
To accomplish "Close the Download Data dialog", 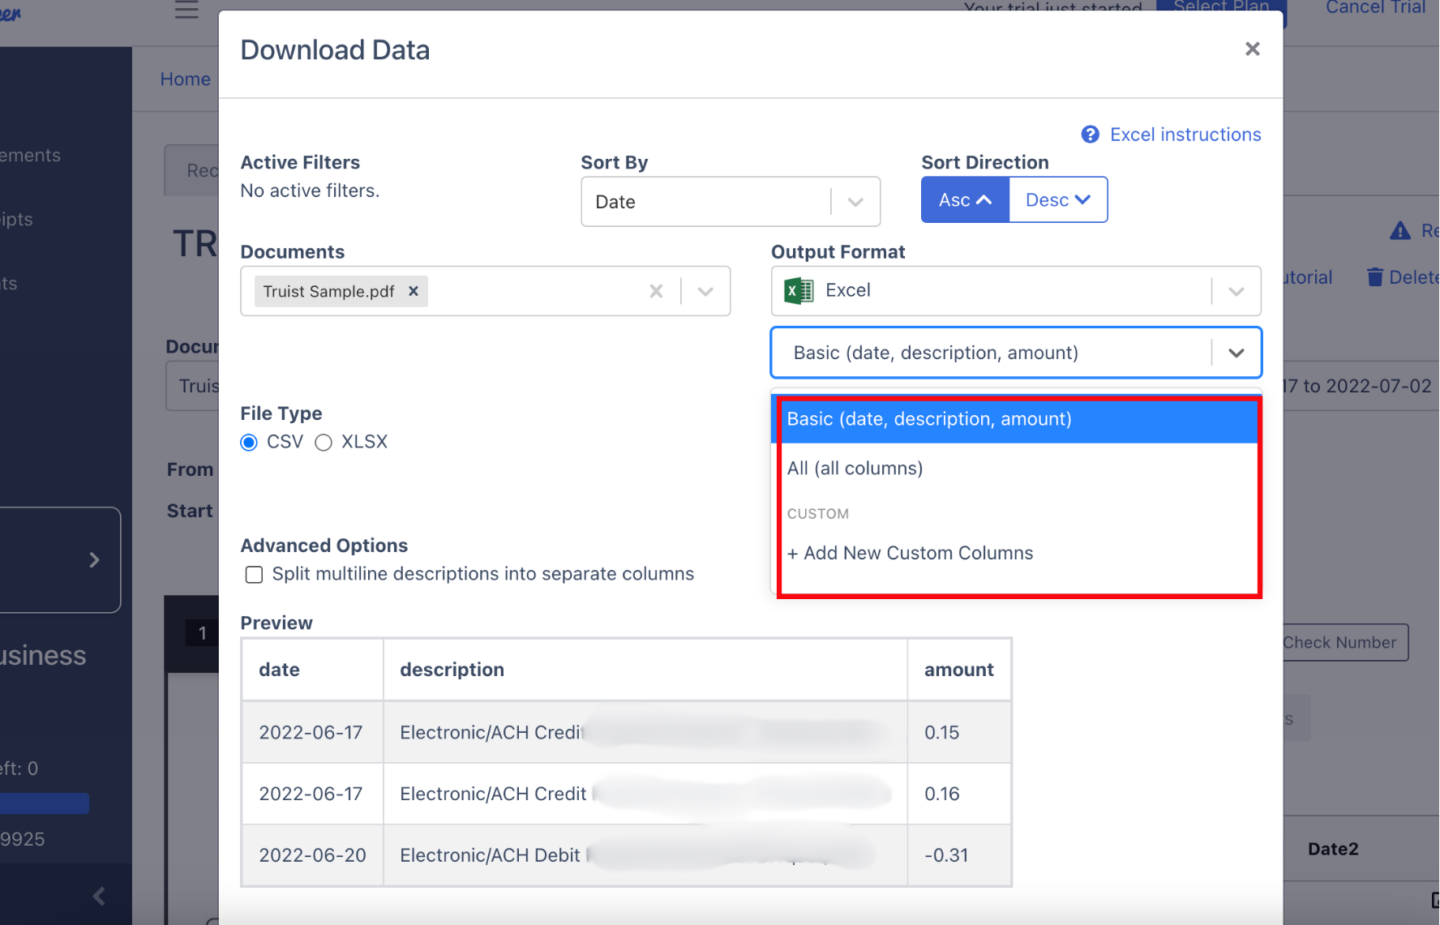I will point(1252,49).
